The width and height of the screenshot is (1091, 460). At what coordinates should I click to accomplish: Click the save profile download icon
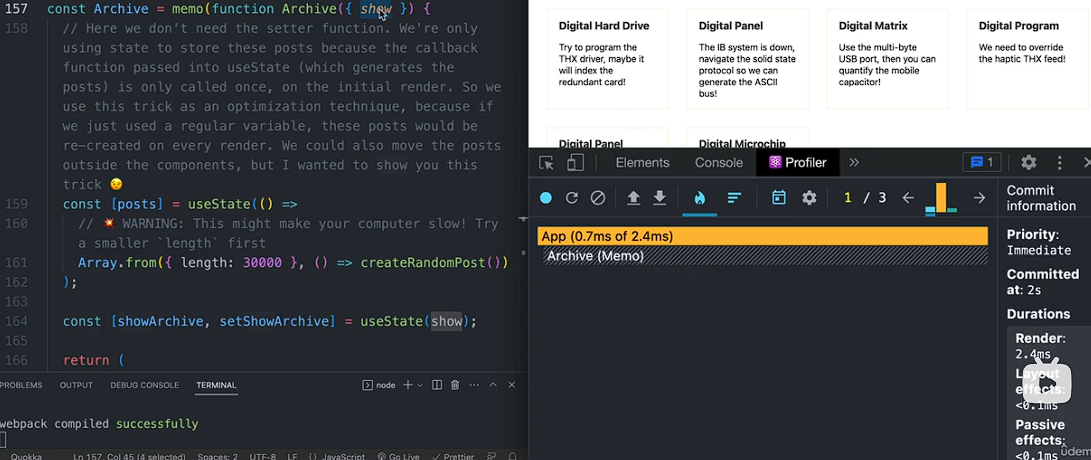click(660, 198)
